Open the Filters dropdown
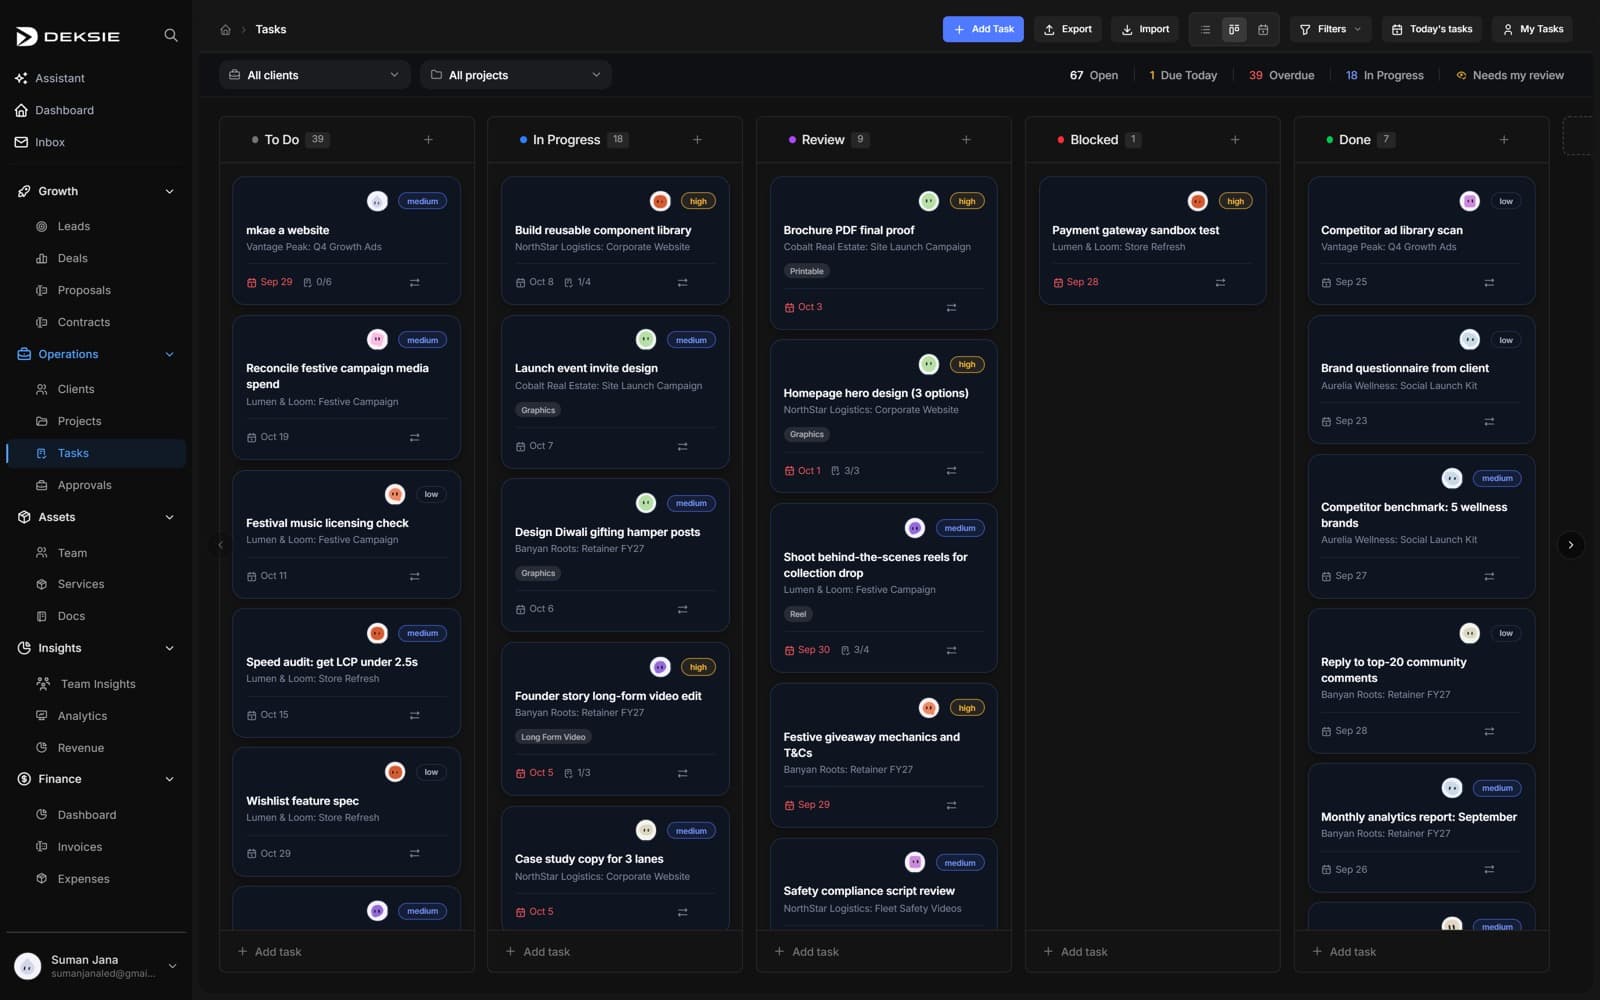Image resolution: width=1600 pixels, height=1000 pixels. click(1330, 29)
